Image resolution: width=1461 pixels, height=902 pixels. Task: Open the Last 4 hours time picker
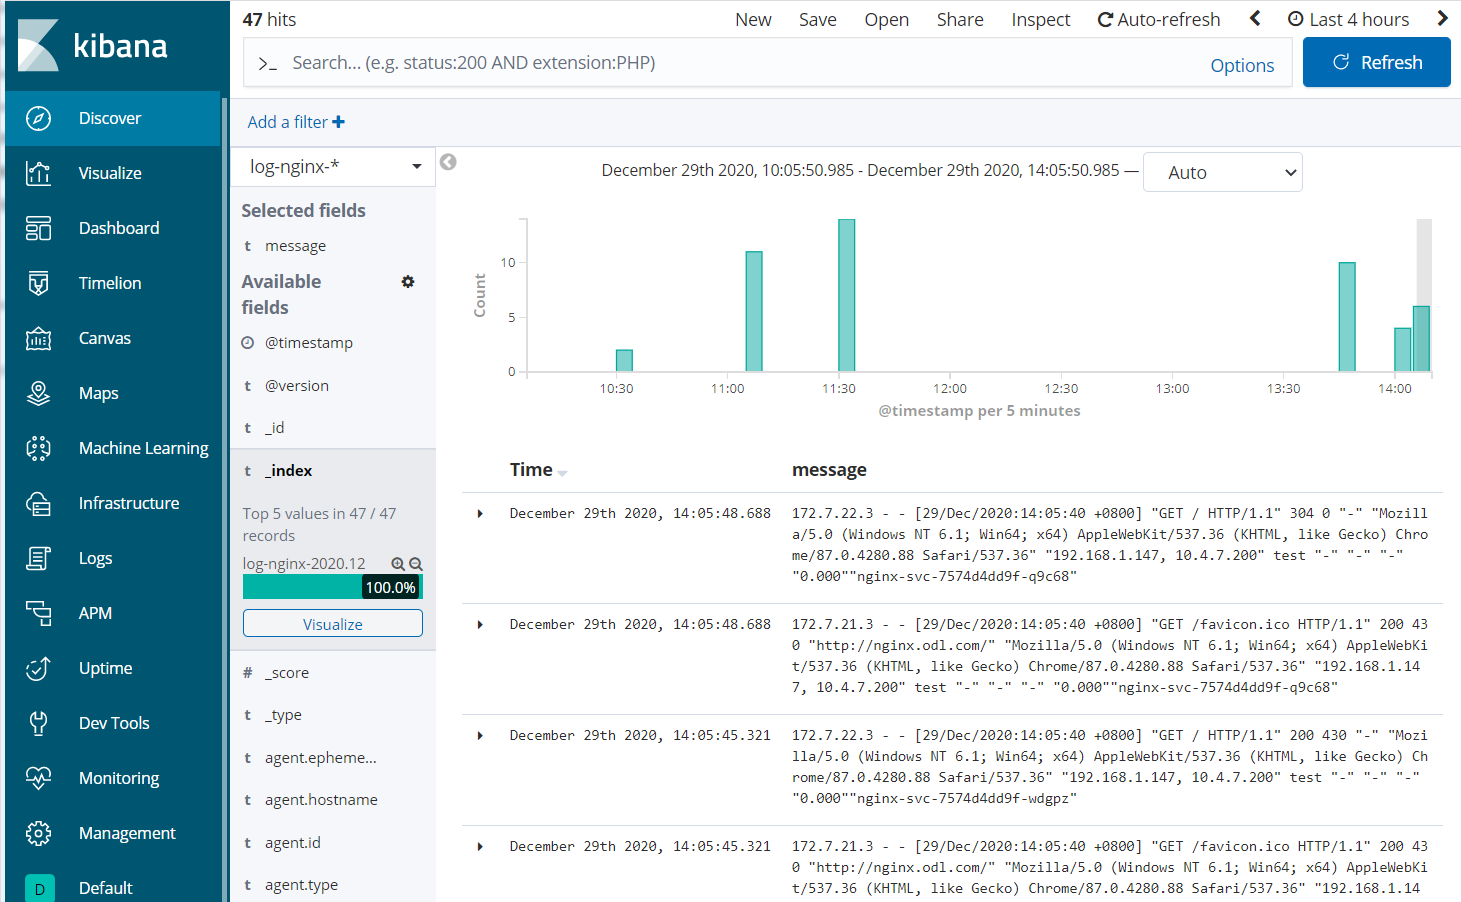coord(1348,19)
